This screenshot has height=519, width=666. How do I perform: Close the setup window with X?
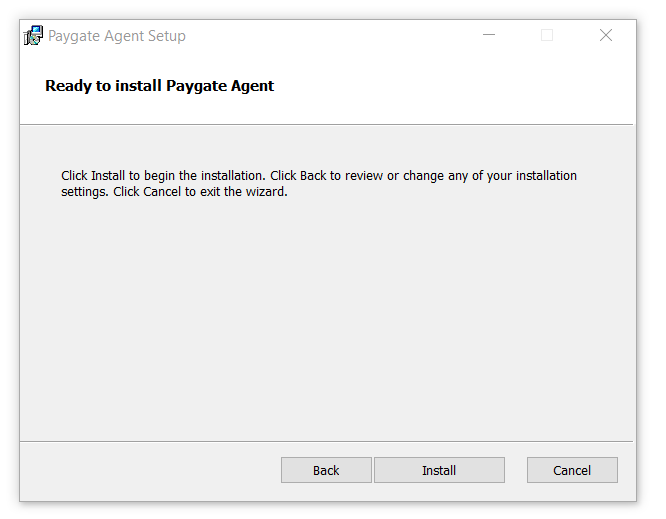click(x=606, y=35)
